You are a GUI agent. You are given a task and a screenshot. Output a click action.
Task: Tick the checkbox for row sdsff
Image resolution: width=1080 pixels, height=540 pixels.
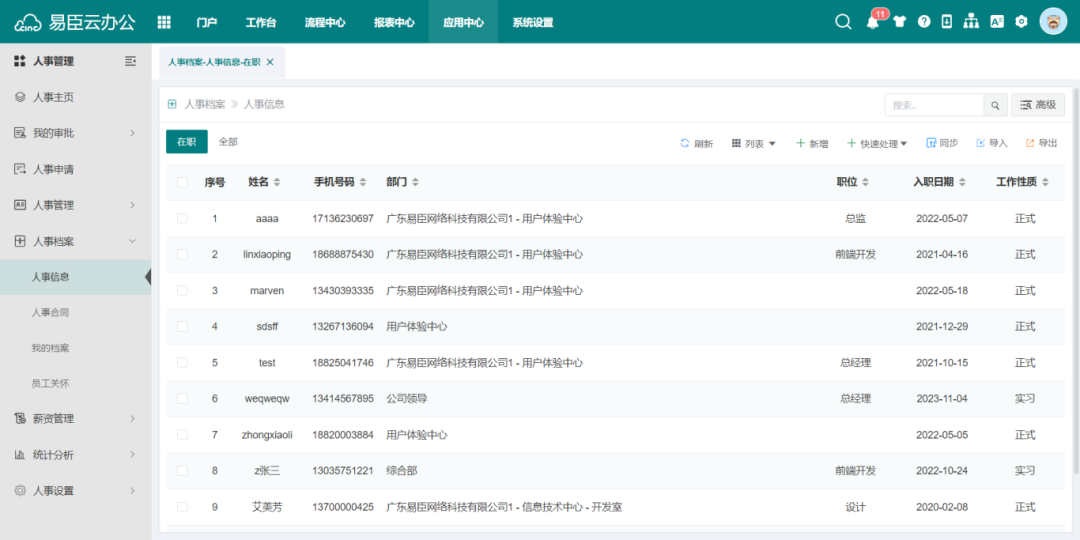[182, 326]
